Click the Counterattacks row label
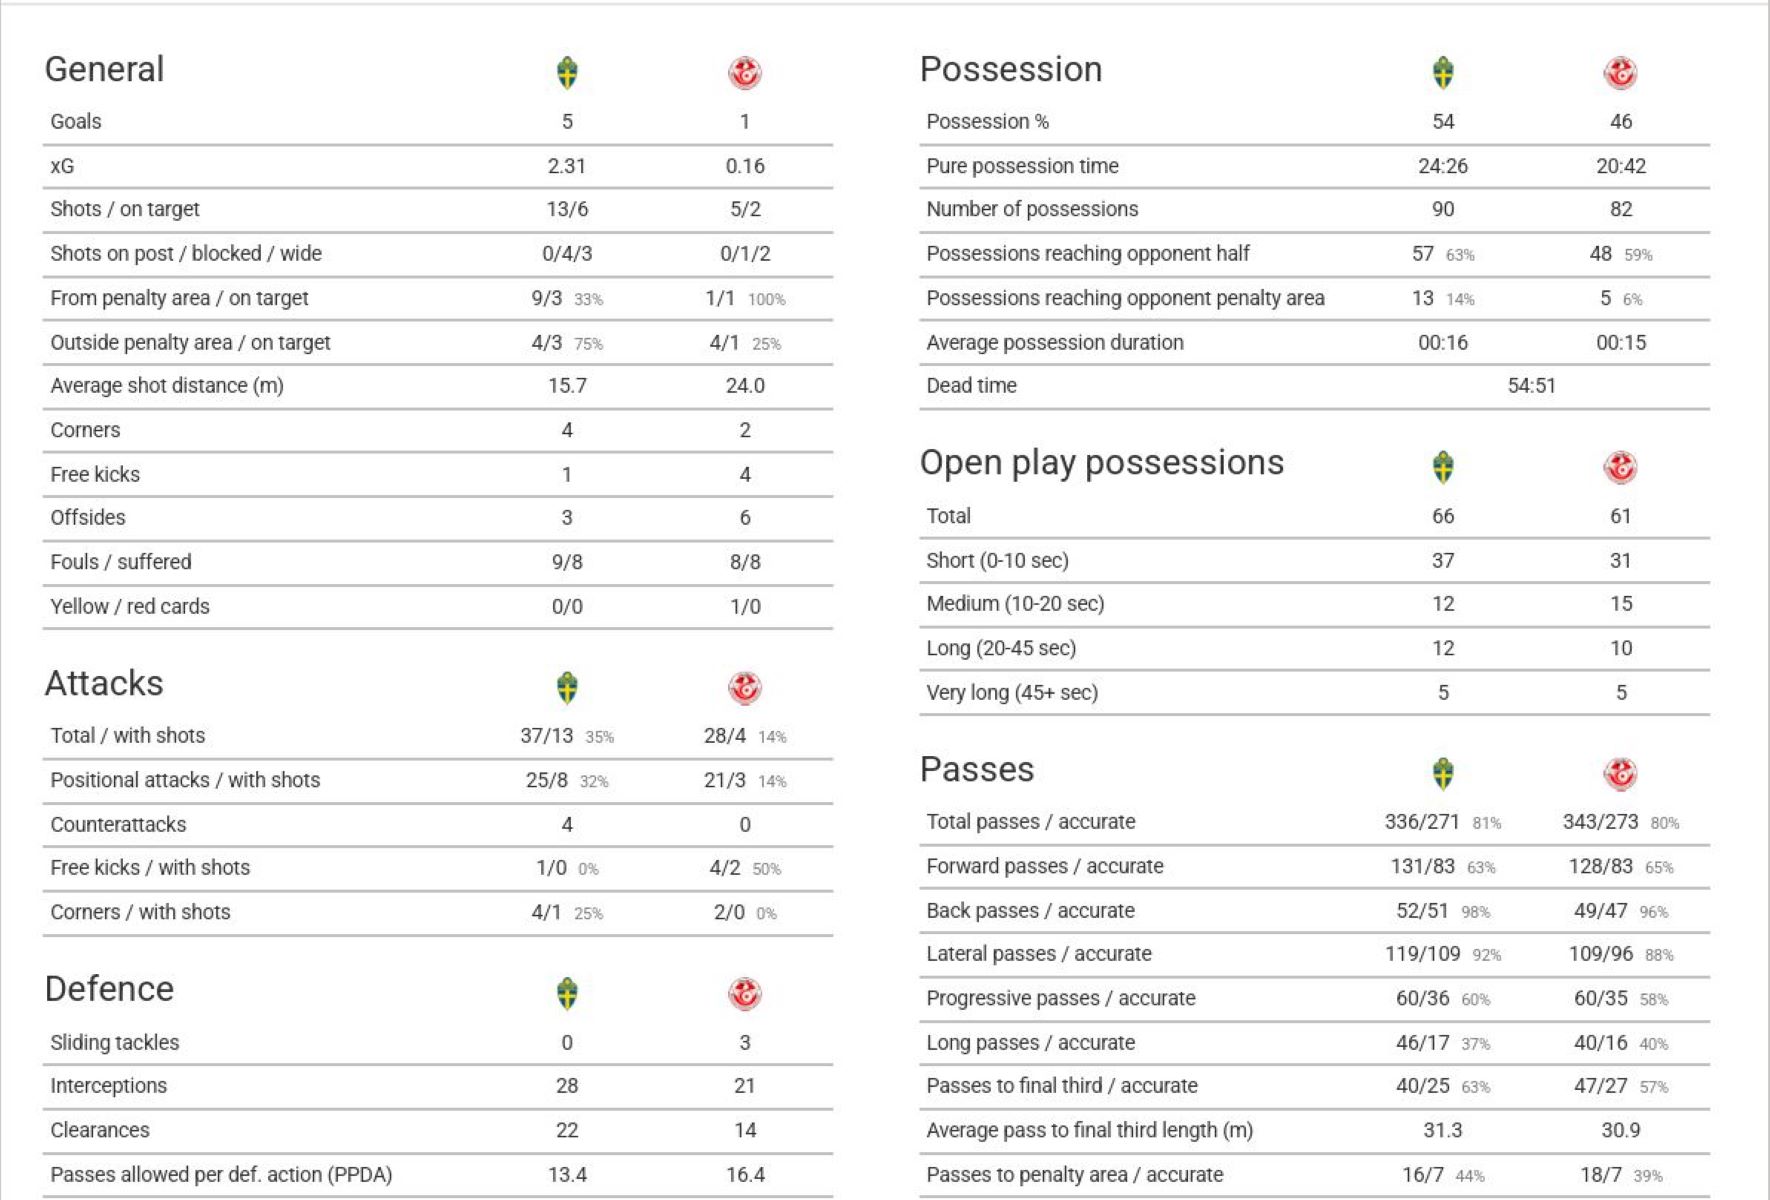Screen dimensions: 1770x1200 (x=118, y=824)
